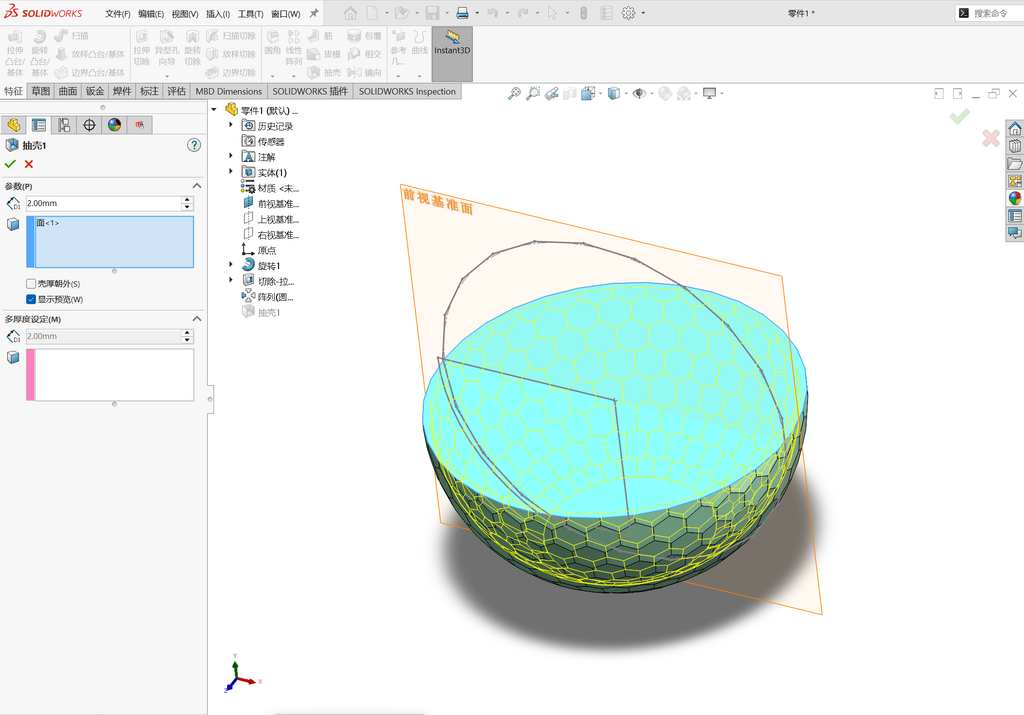Click the red cancel X in property panel

pyautogui.click(x=29, y=164)
